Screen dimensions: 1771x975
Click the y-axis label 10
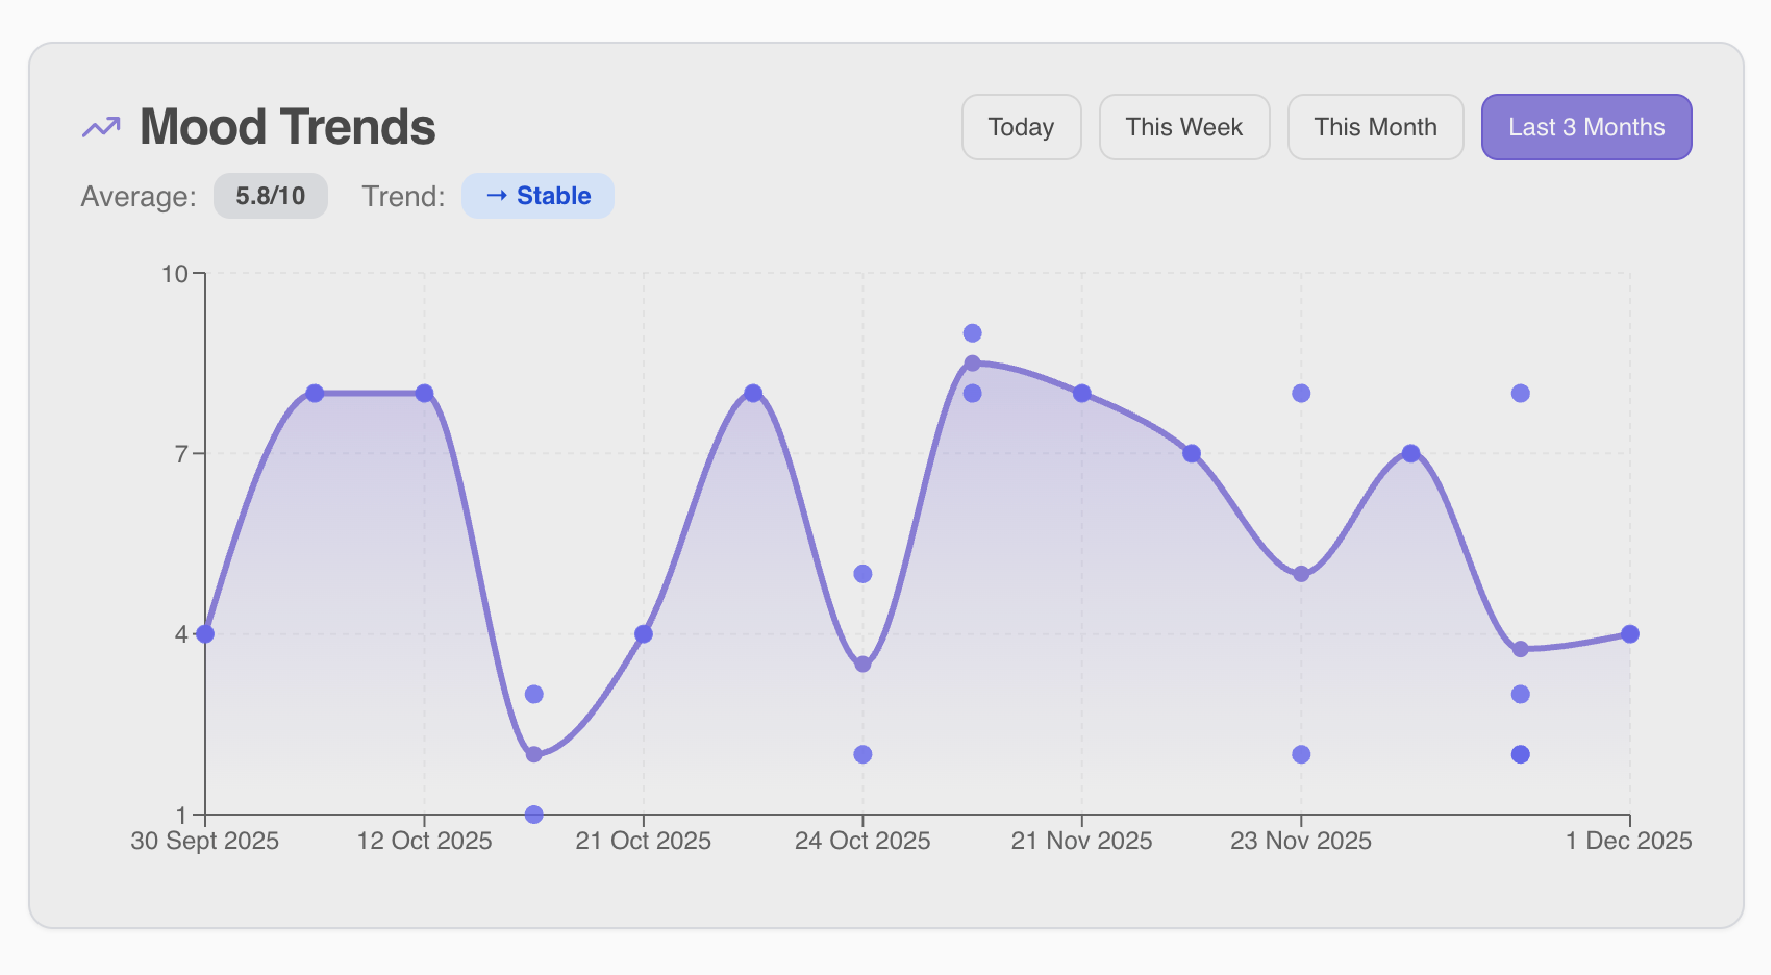tap(175, 274)
